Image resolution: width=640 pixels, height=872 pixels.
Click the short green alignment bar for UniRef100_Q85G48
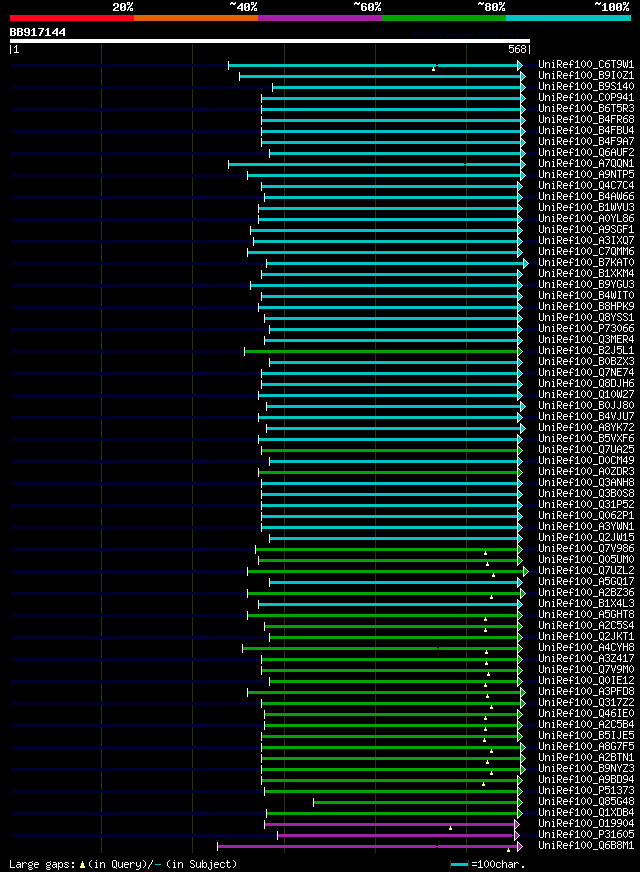click(x=416, y=802)
